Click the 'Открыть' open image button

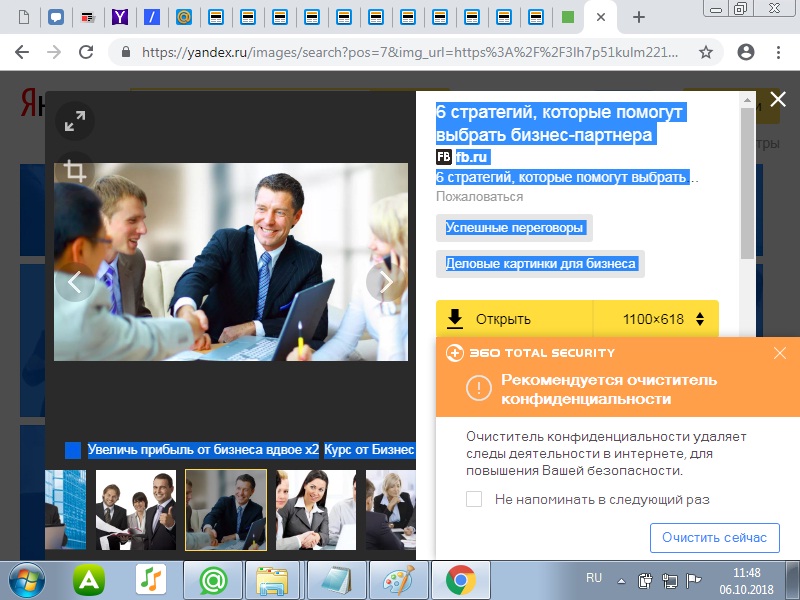pos(514,319)
